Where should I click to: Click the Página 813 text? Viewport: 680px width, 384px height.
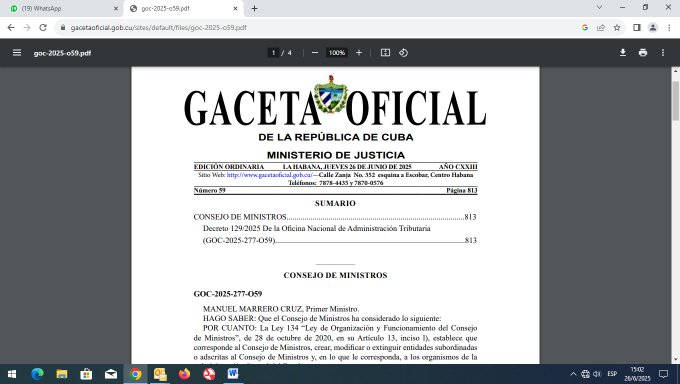(462, 190)
